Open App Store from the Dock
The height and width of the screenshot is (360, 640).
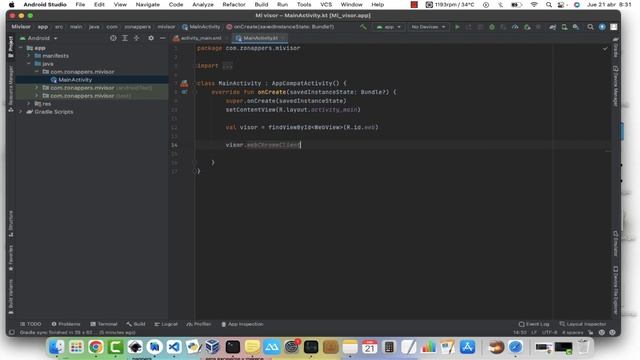click(467, 347)
